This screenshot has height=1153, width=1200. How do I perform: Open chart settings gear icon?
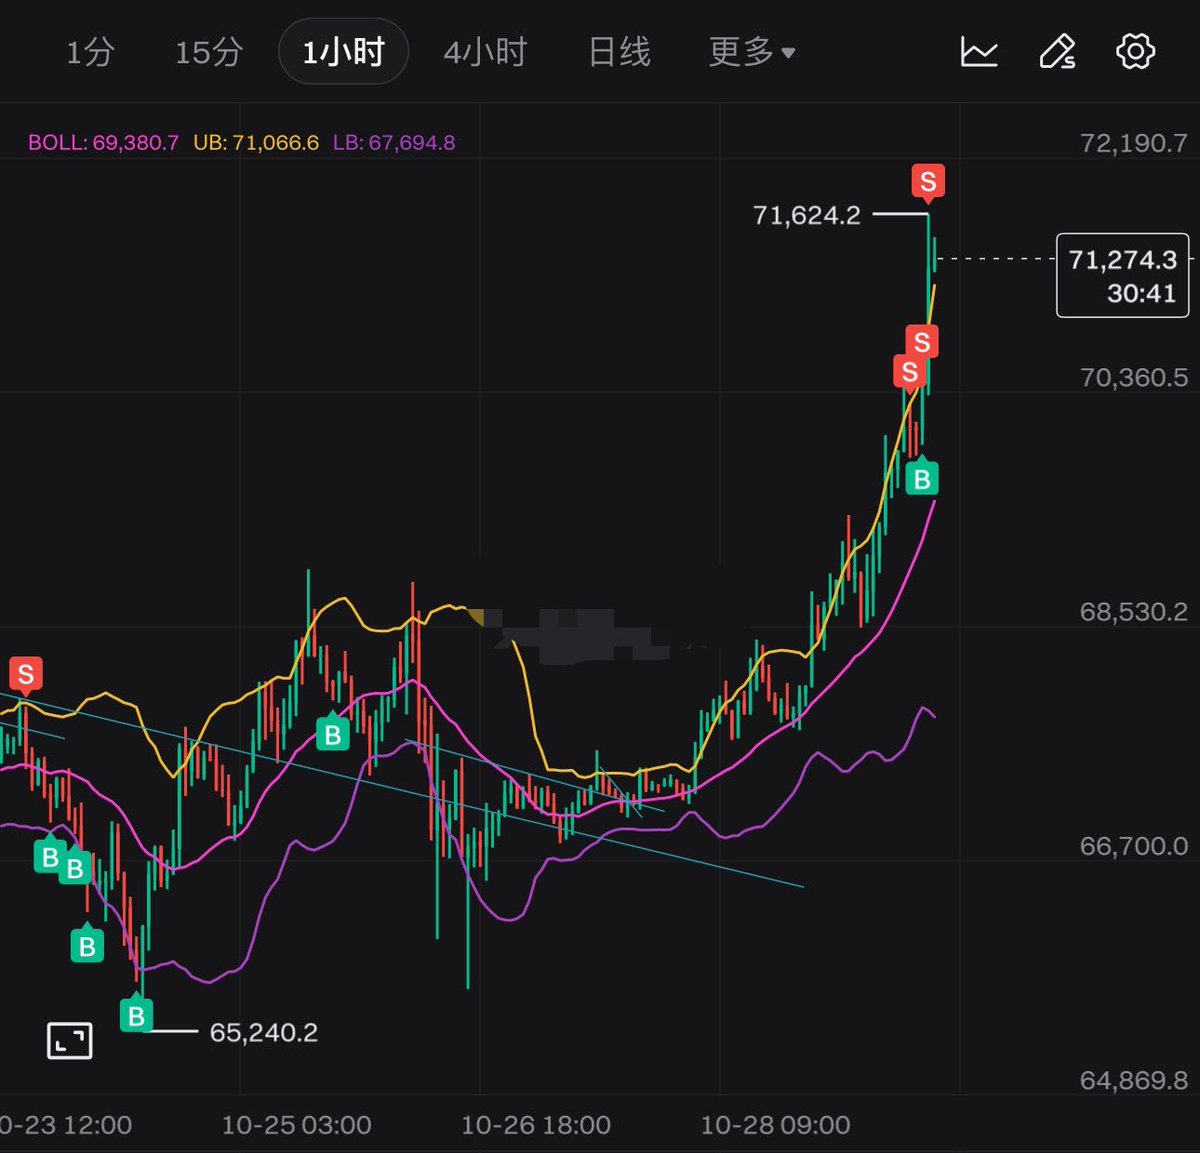coord(1135,52)
